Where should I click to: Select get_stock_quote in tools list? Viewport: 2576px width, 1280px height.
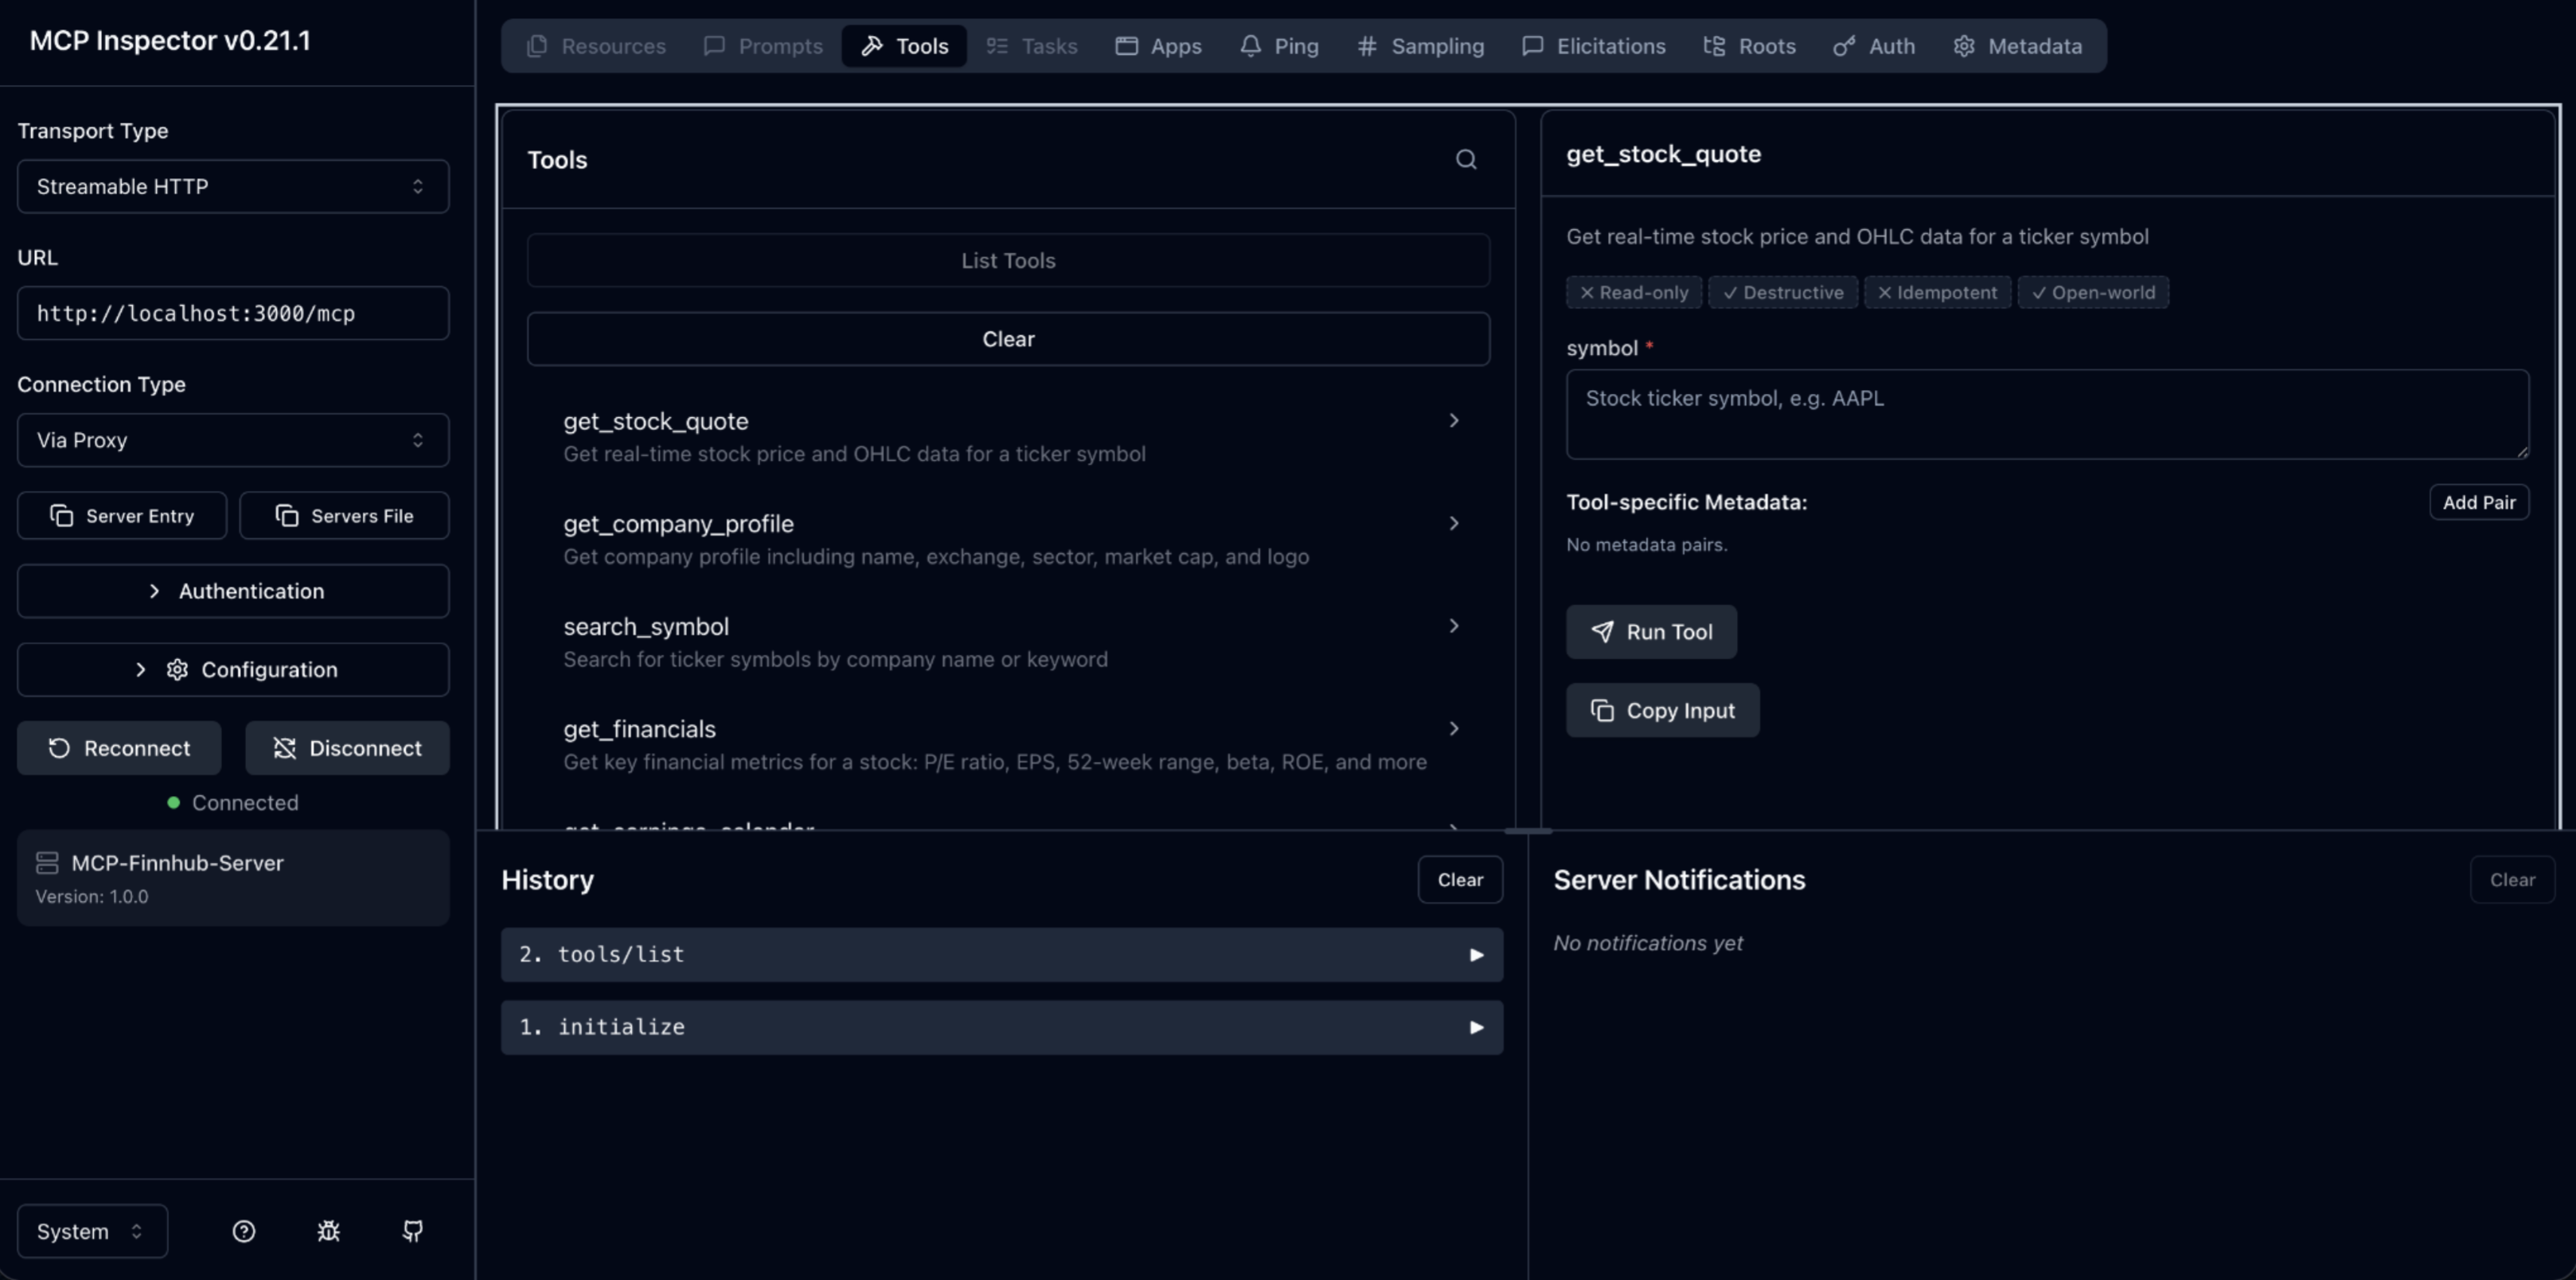coord(1009,437)
